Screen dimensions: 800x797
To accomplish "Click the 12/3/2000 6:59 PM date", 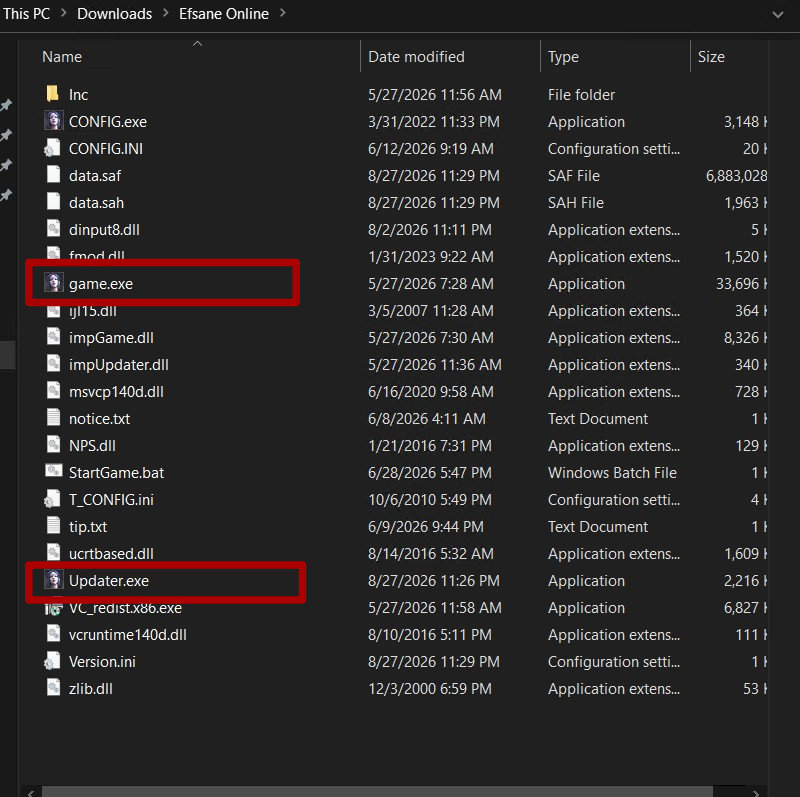I will click(430, 689).
